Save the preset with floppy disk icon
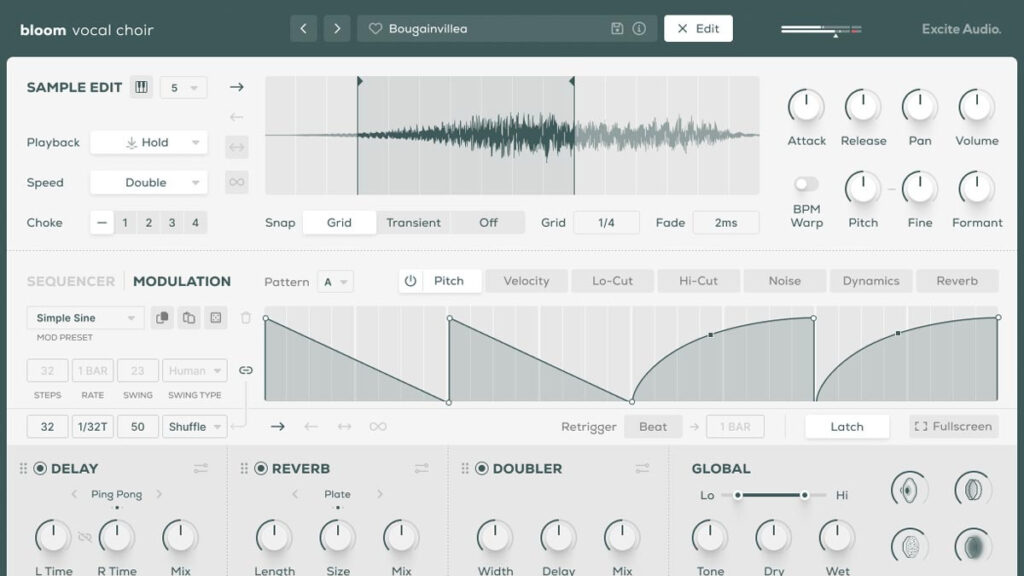 tap(617, 29)
